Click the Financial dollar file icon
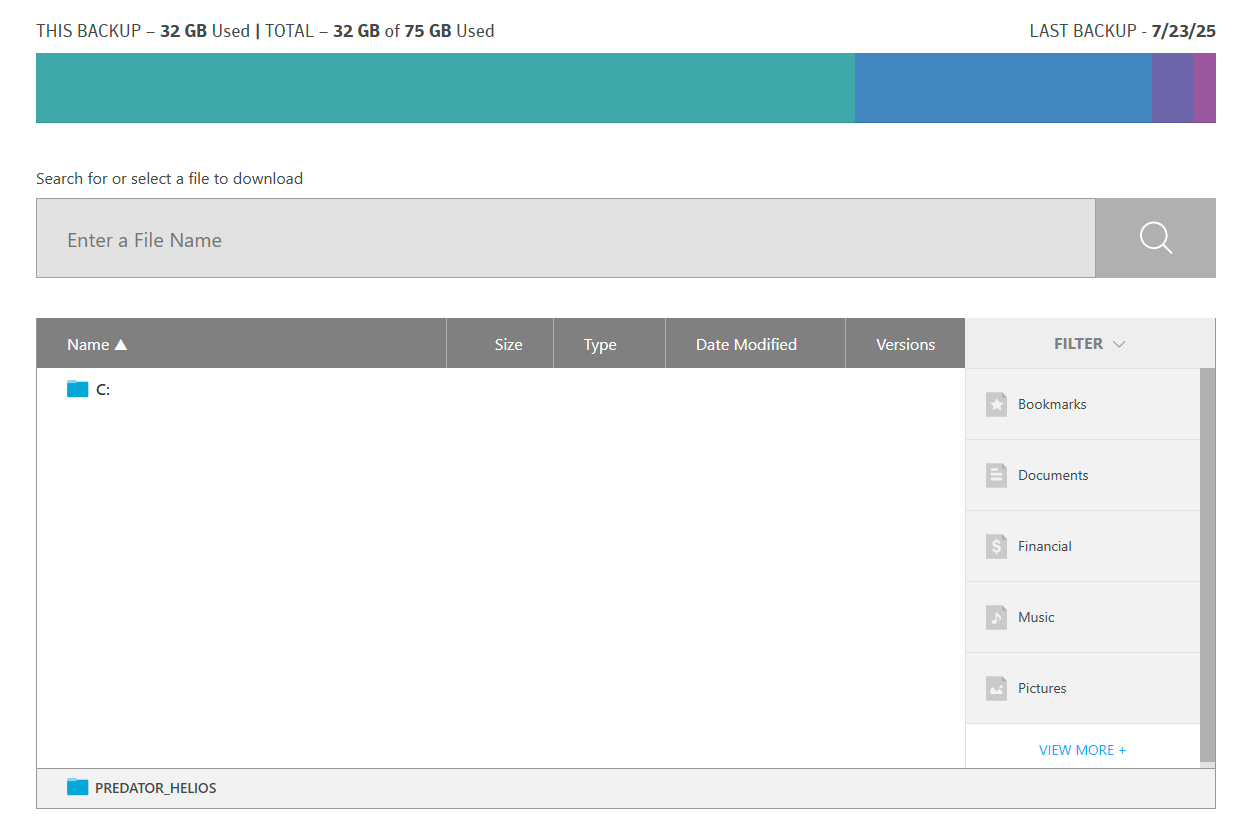This screenshot has width=1239, height=835. pyautogui.click(x=996, y=546)
